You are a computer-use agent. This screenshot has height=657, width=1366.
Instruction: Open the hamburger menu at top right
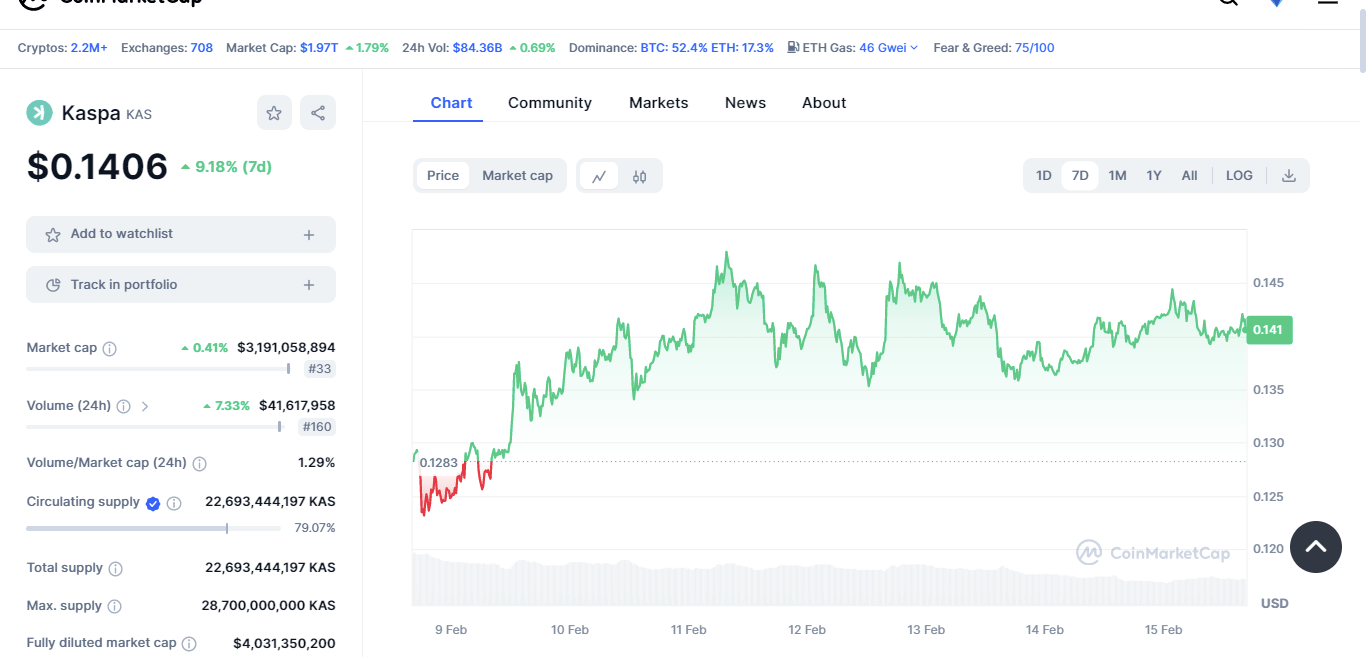[x=1327, y=3]
